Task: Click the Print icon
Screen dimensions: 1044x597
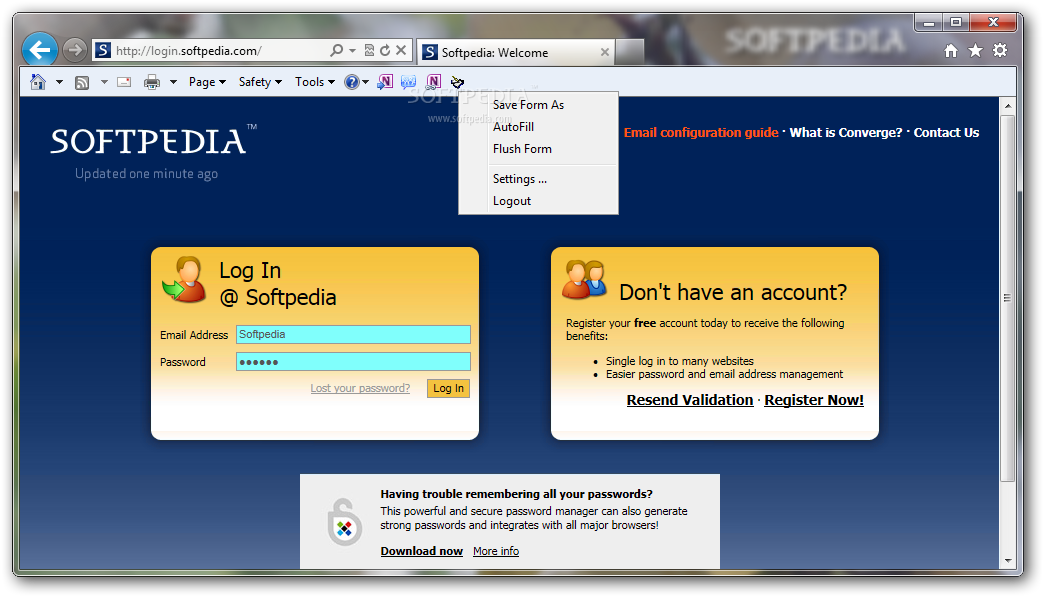Action: [152, 82]
